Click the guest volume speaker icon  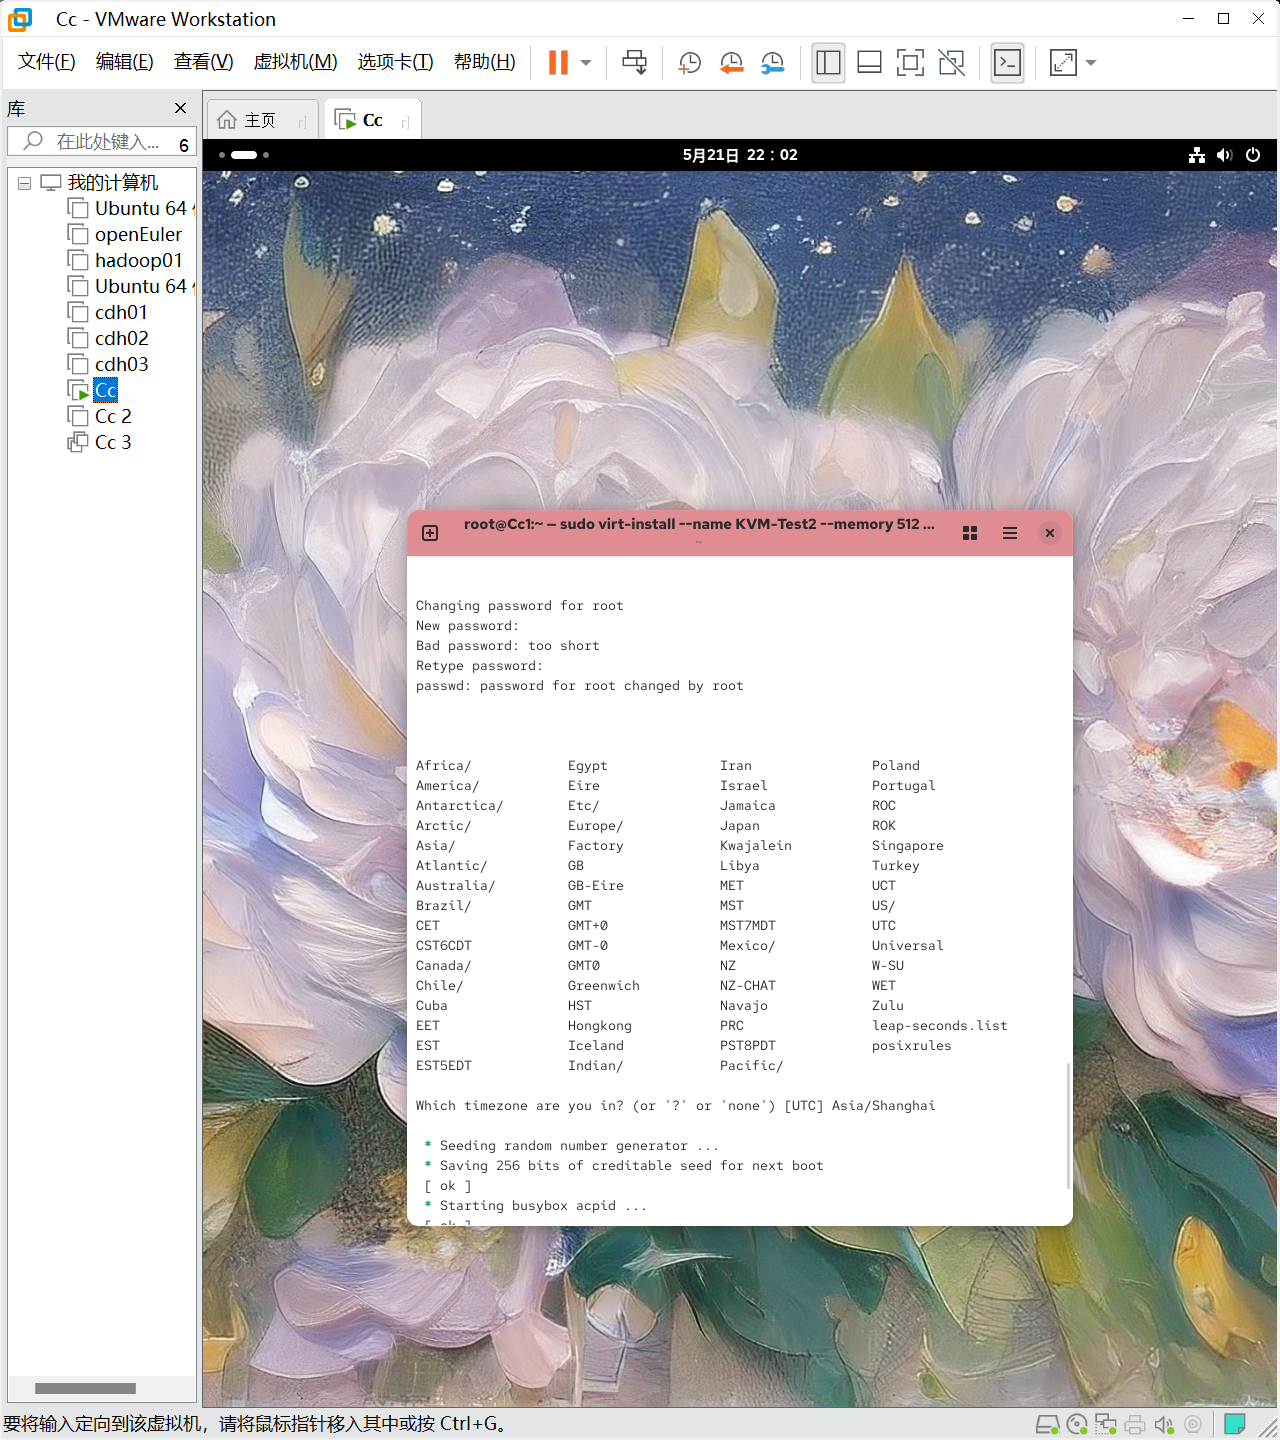coord(1224,155)
